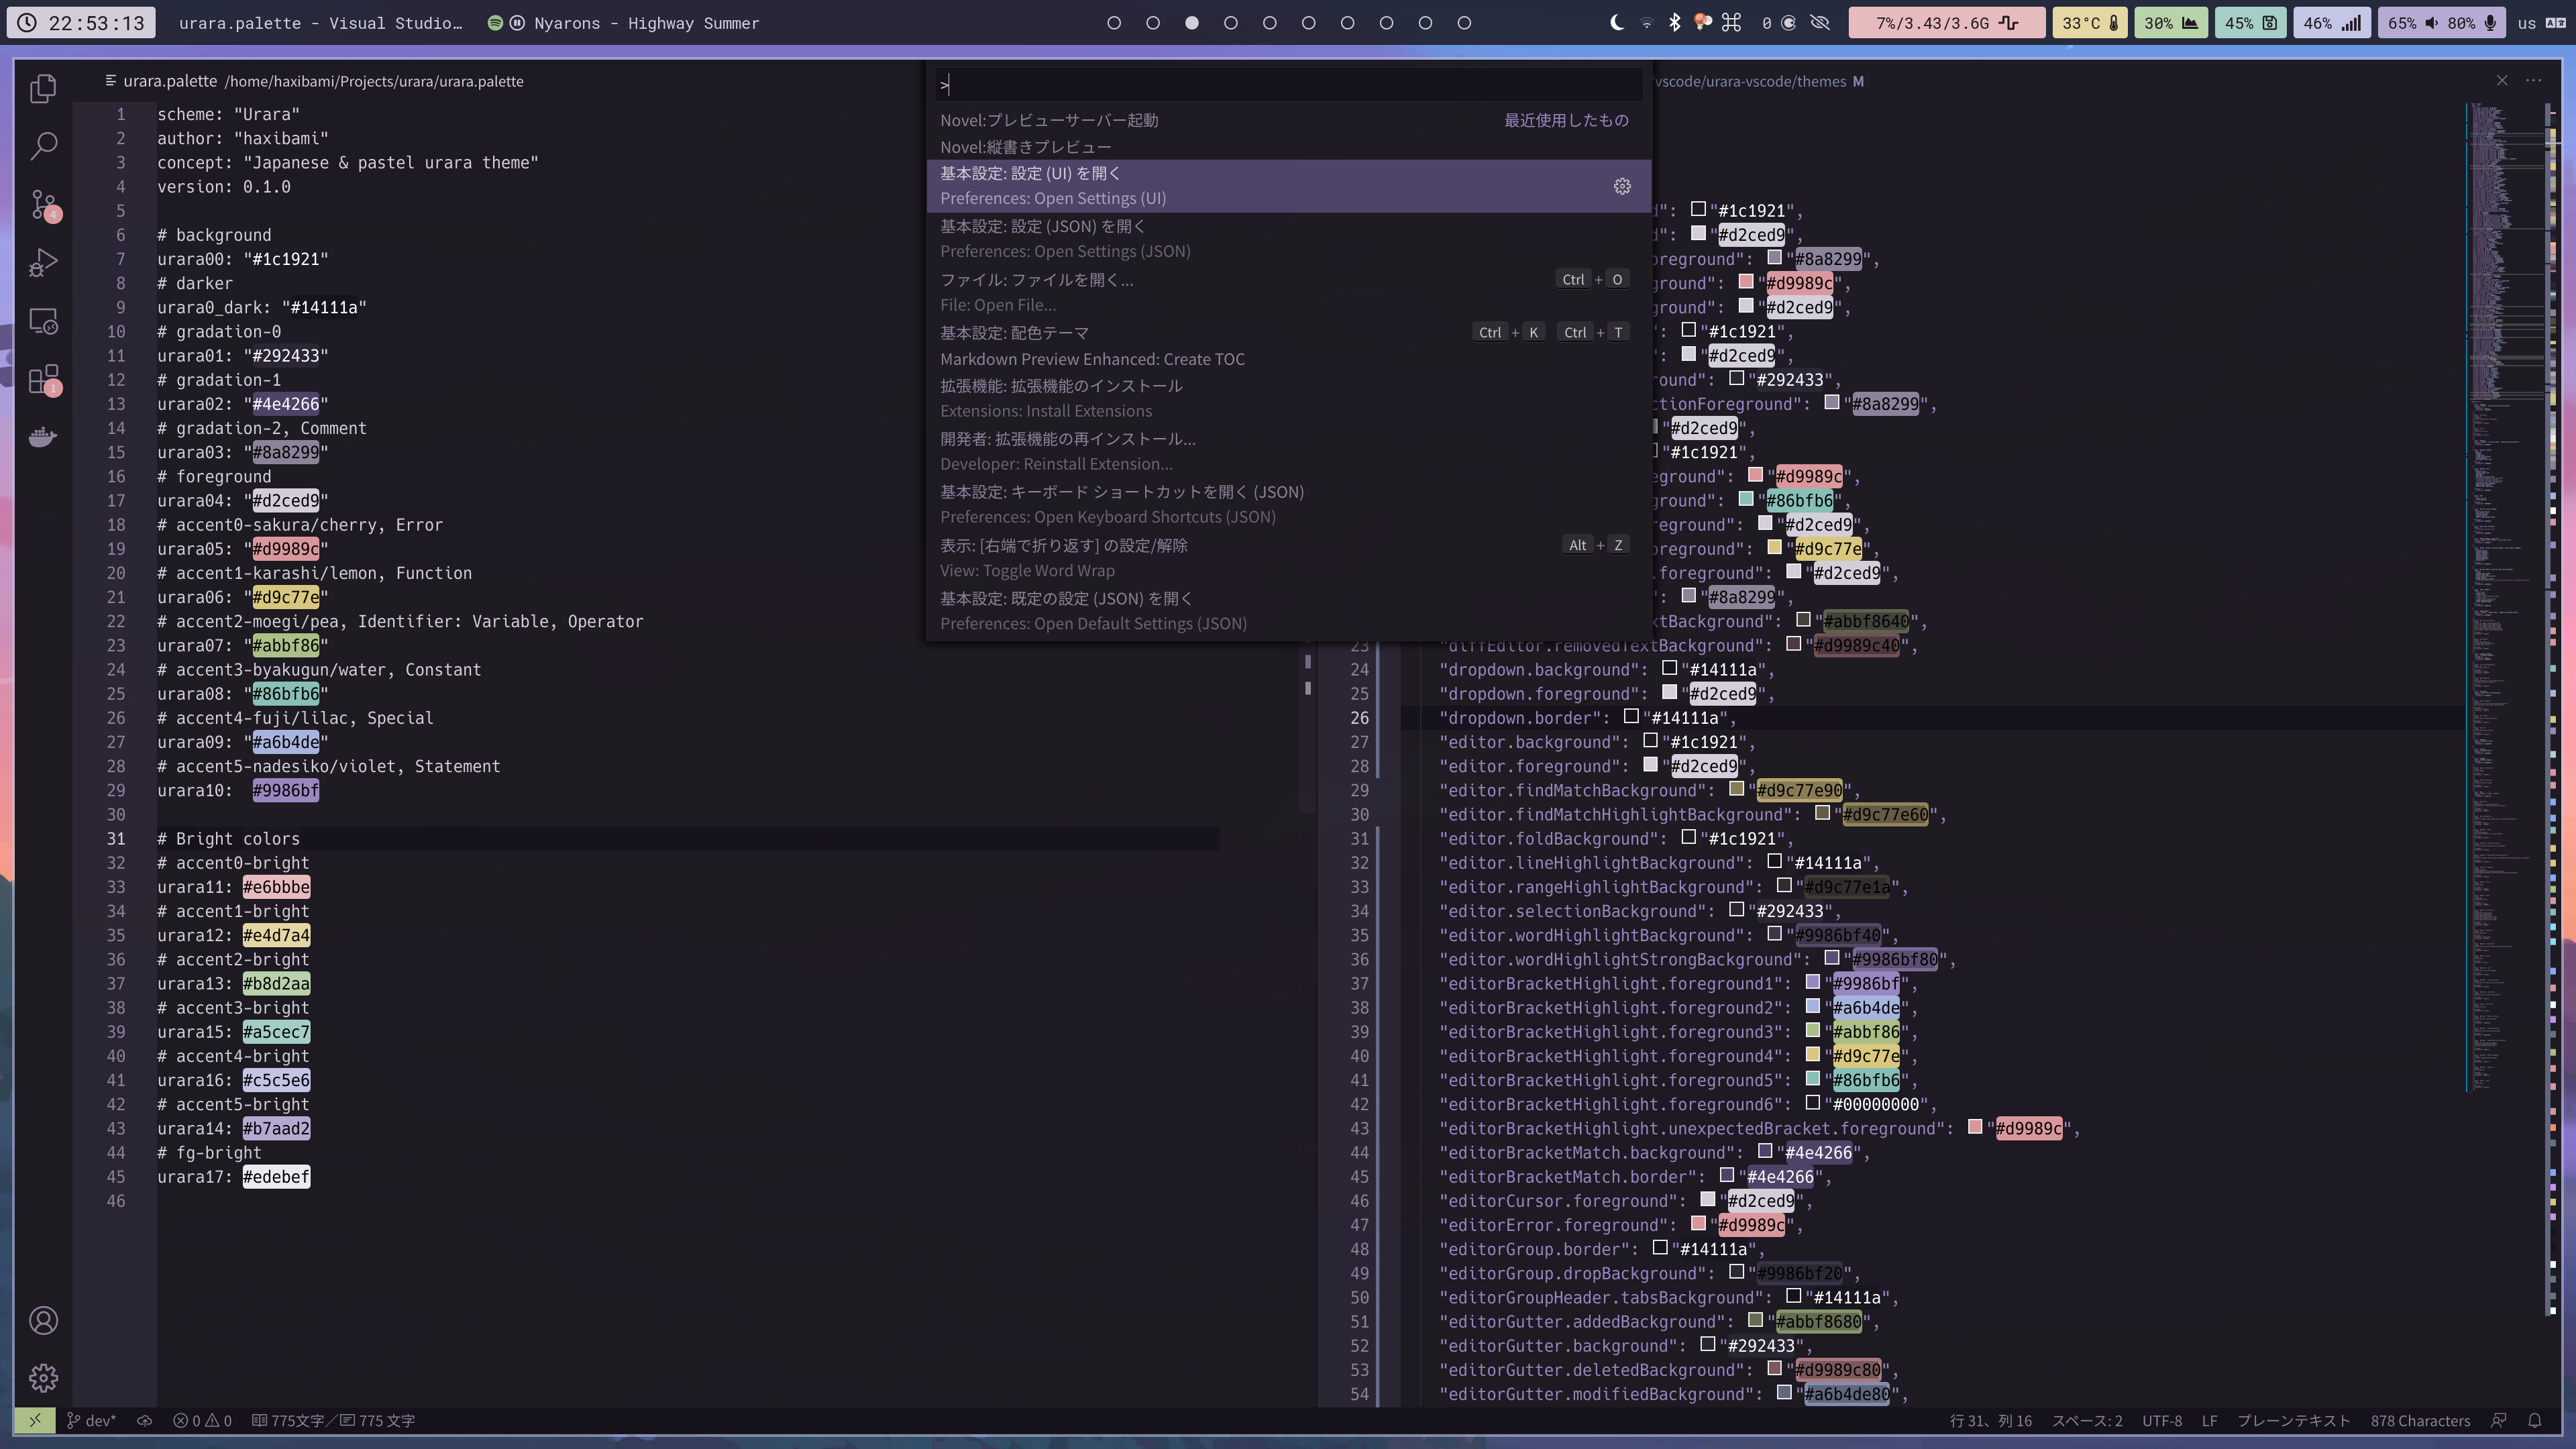Open the Run and Debug view
The image size is (2576, 1449).
[43, 262]
